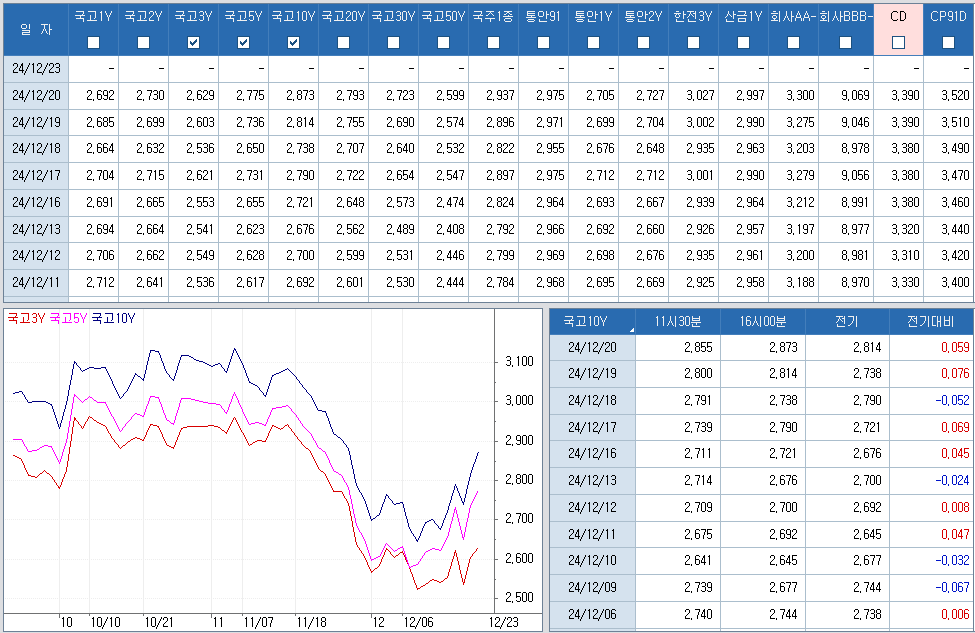Click the 일자 date column header
The image size is (975, 633).
point(35,29)
